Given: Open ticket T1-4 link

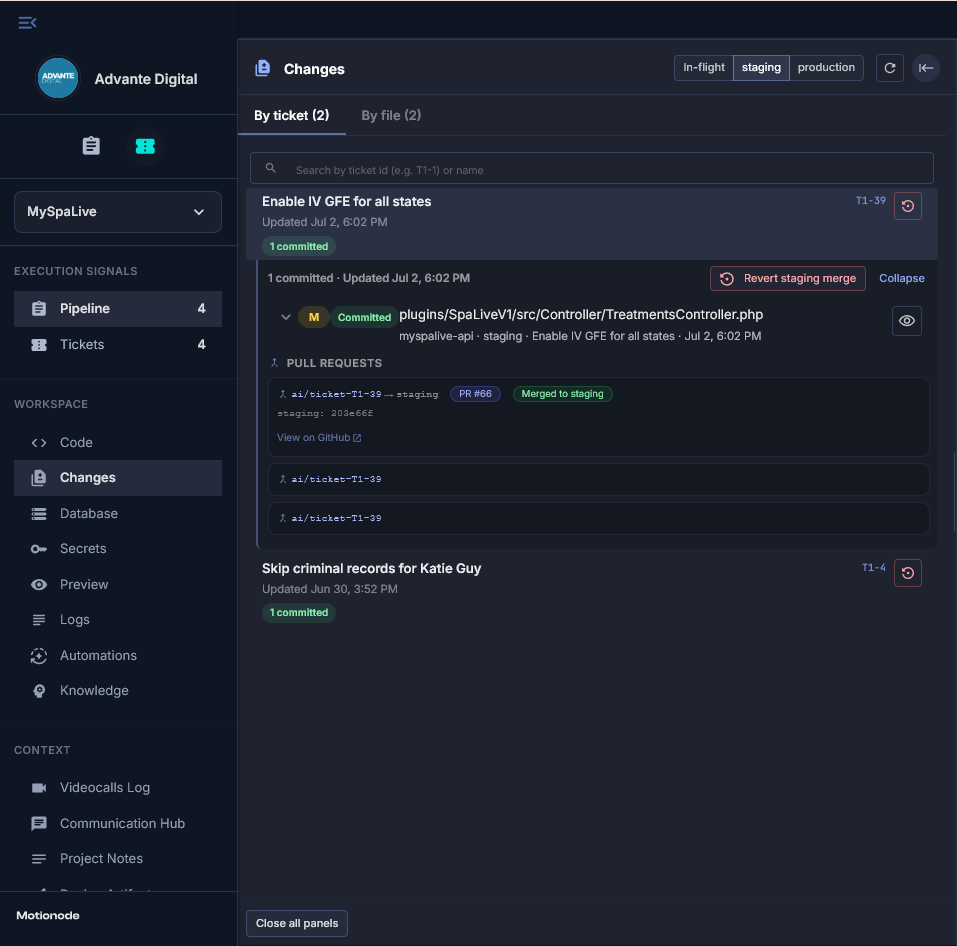Looking at the screenshot, I should click(x=873, y=568).
